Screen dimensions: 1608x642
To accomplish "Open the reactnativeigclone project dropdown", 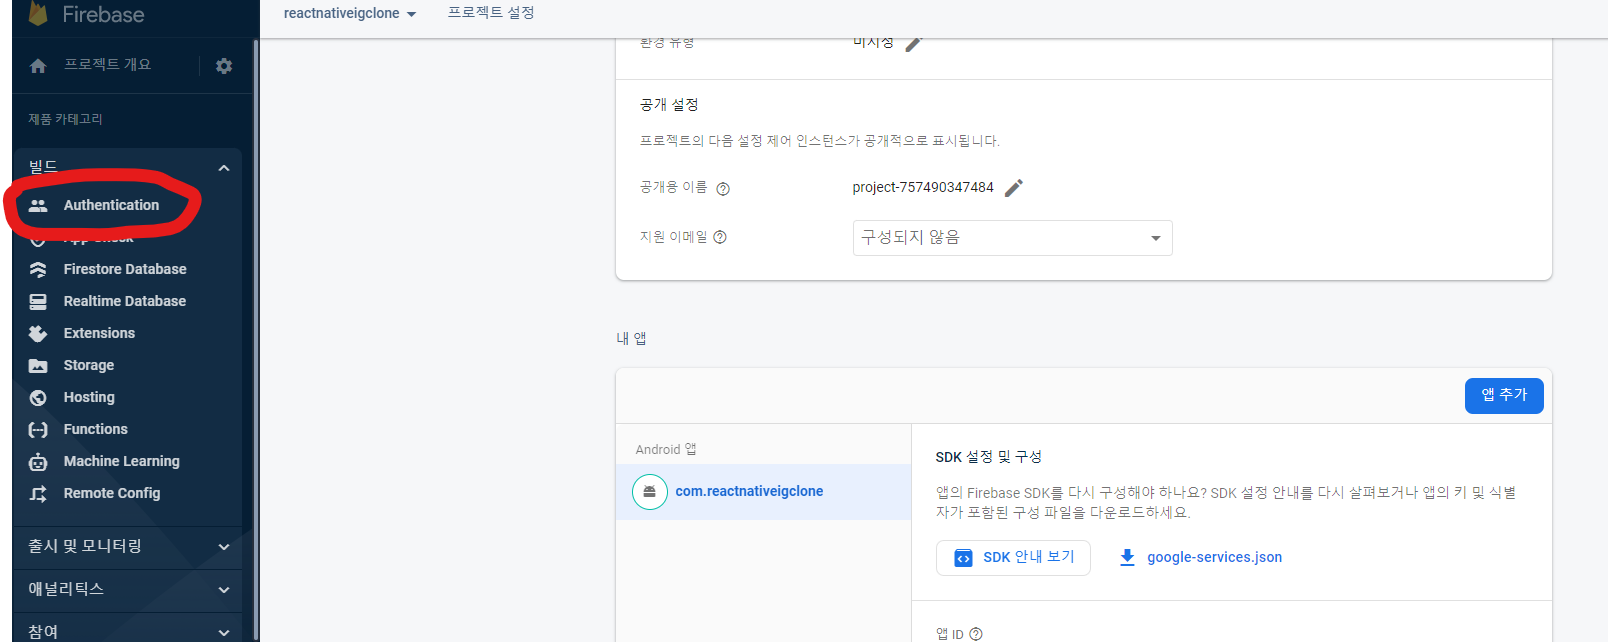I will click(x=350, y=13).
